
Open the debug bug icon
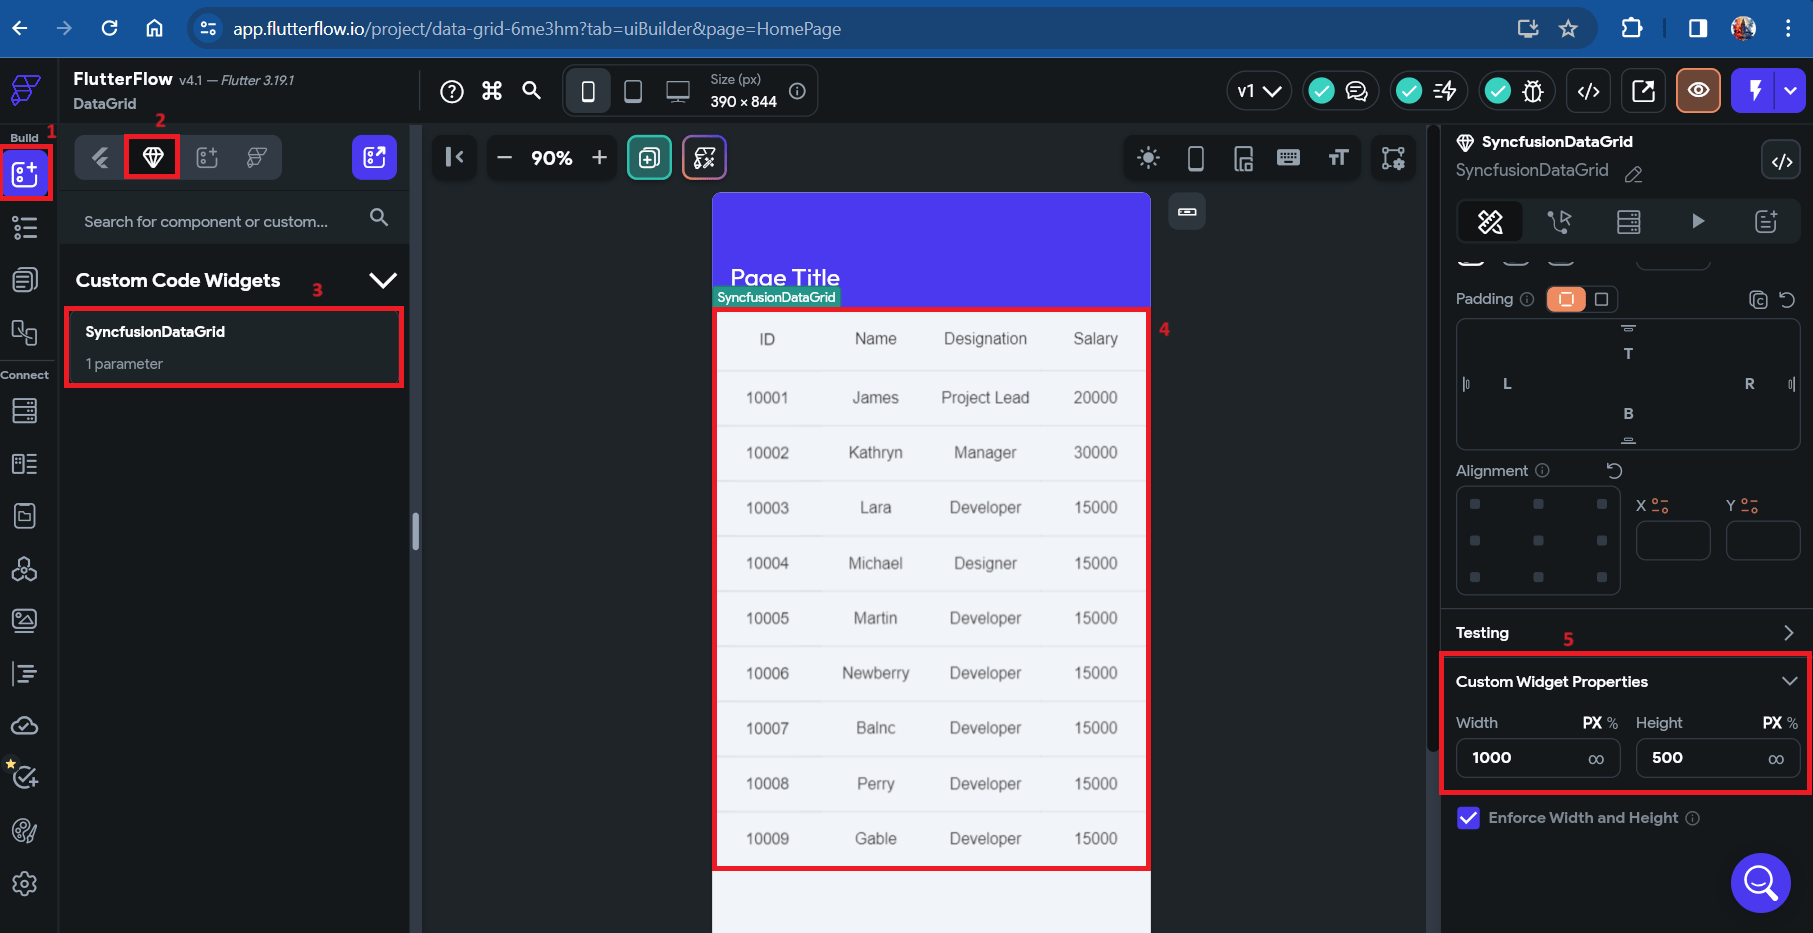pos(1516,91)
